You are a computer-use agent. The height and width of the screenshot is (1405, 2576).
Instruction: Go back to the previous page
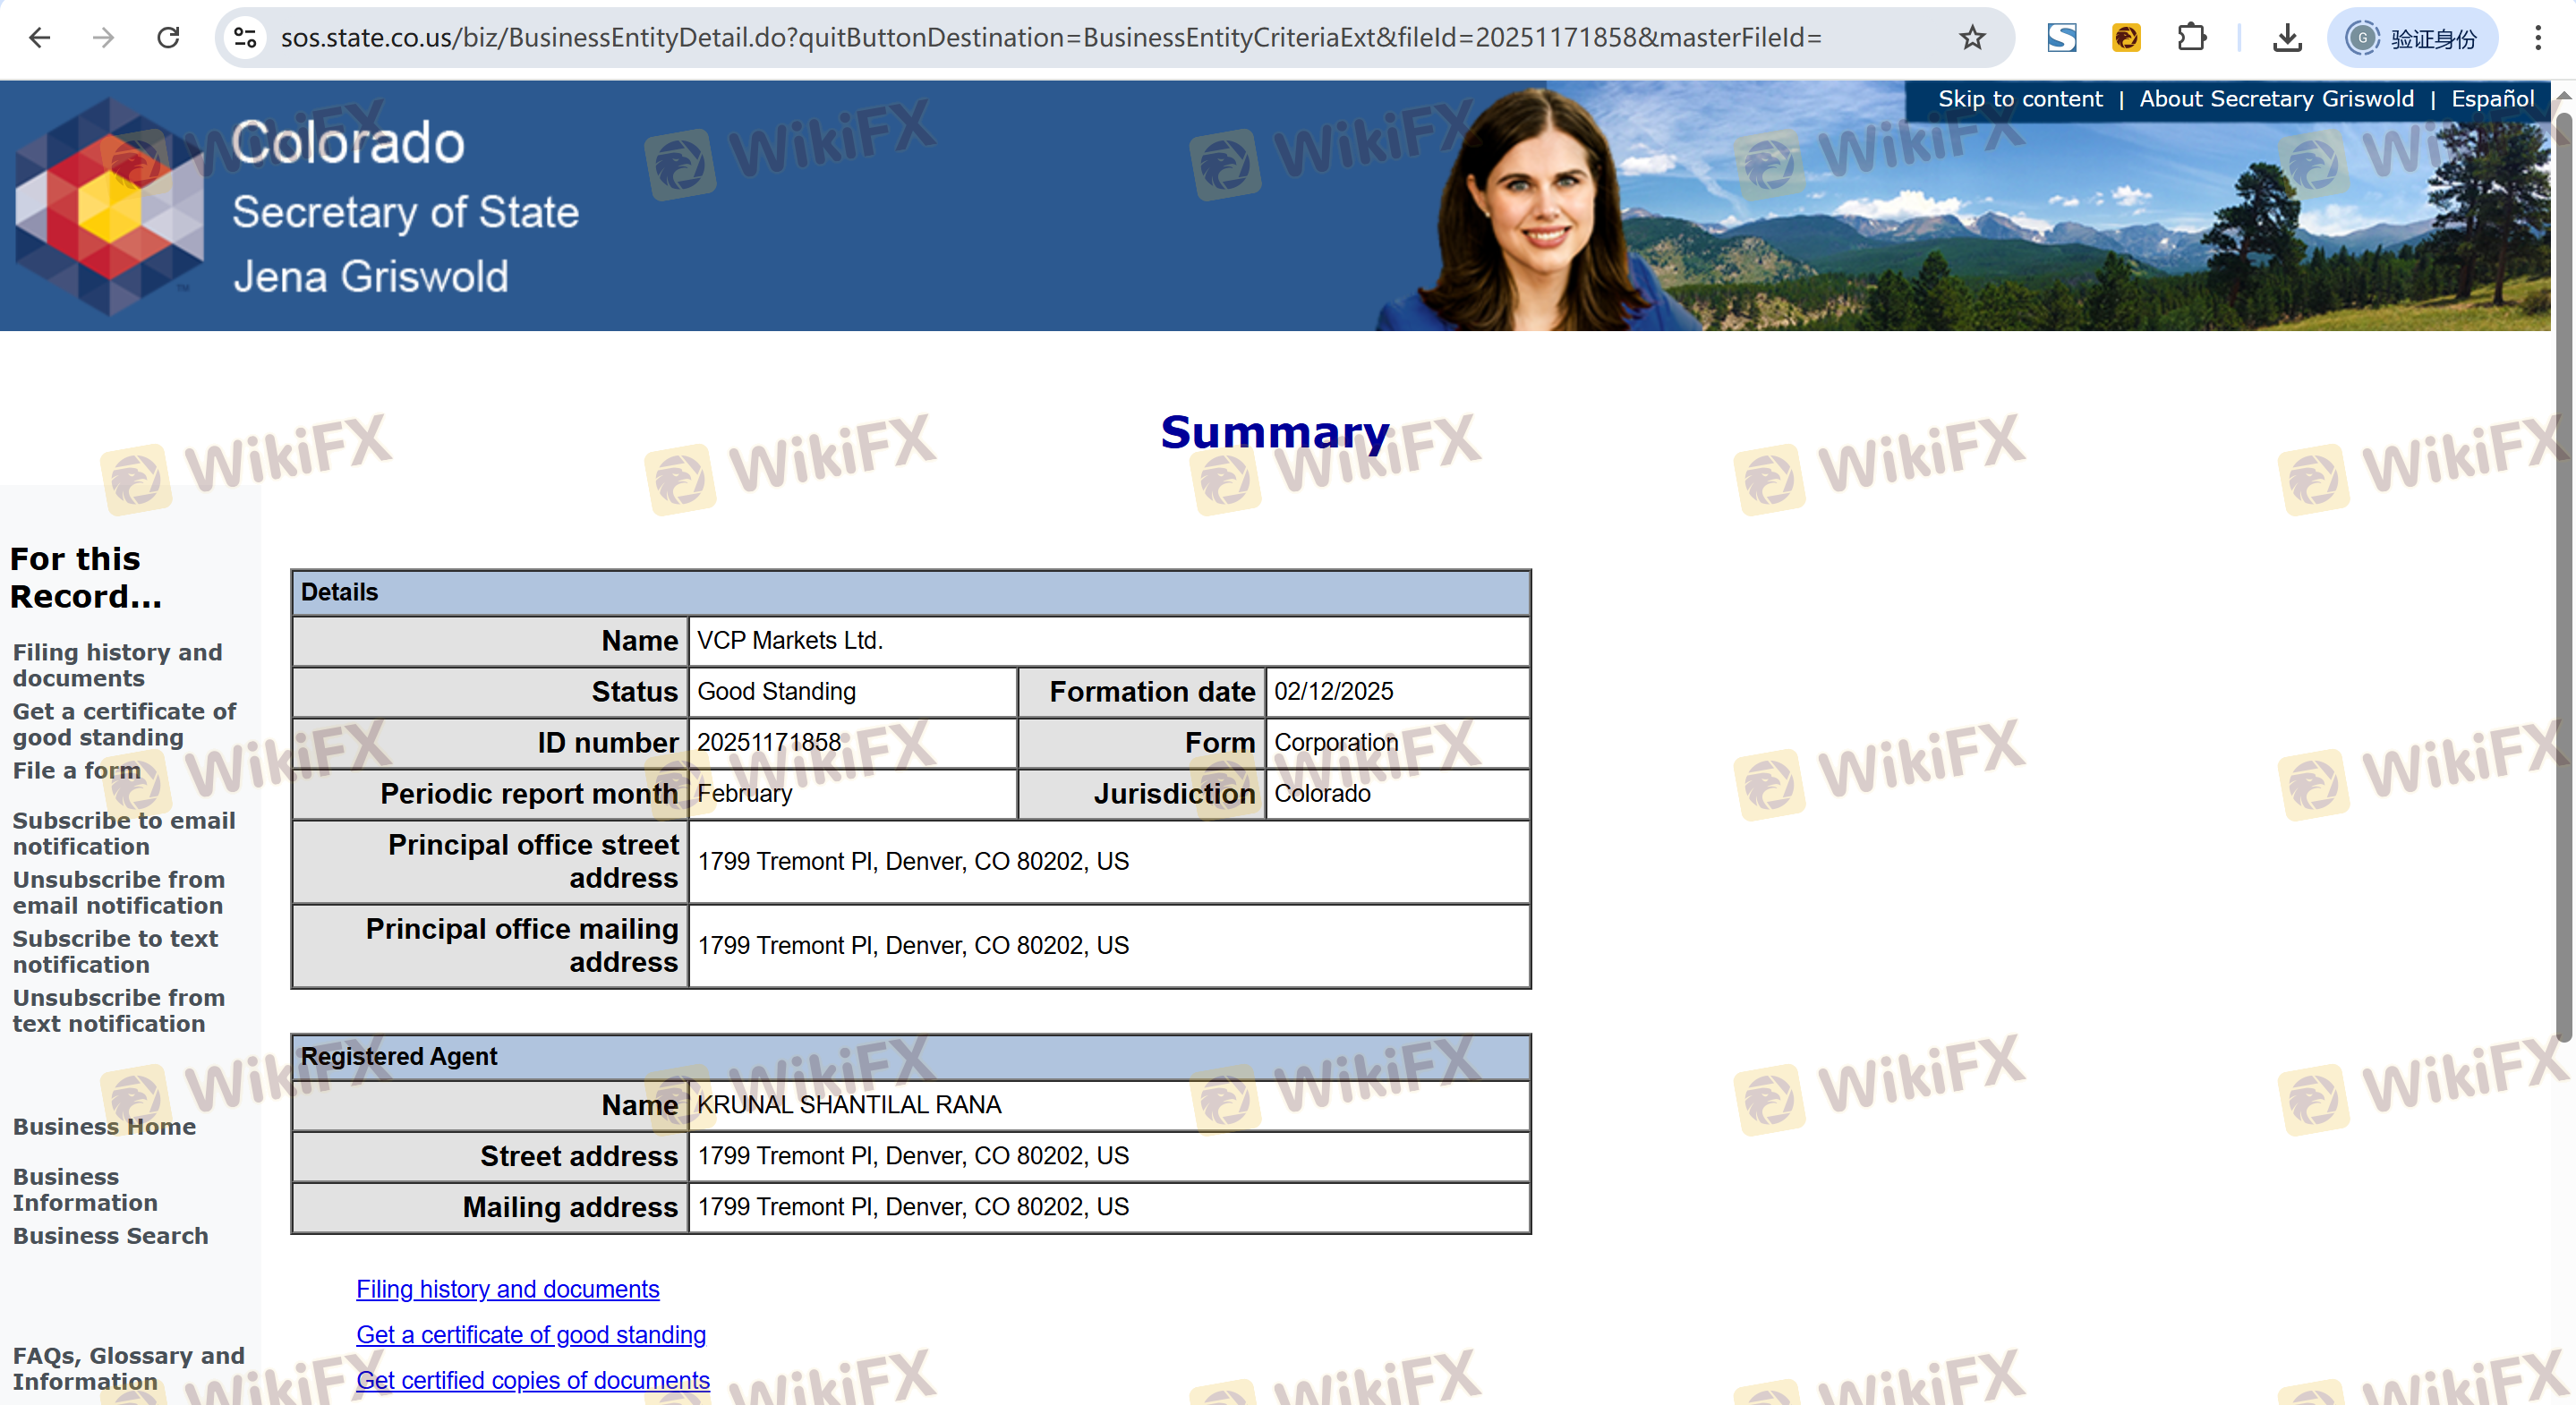[39, 38]
